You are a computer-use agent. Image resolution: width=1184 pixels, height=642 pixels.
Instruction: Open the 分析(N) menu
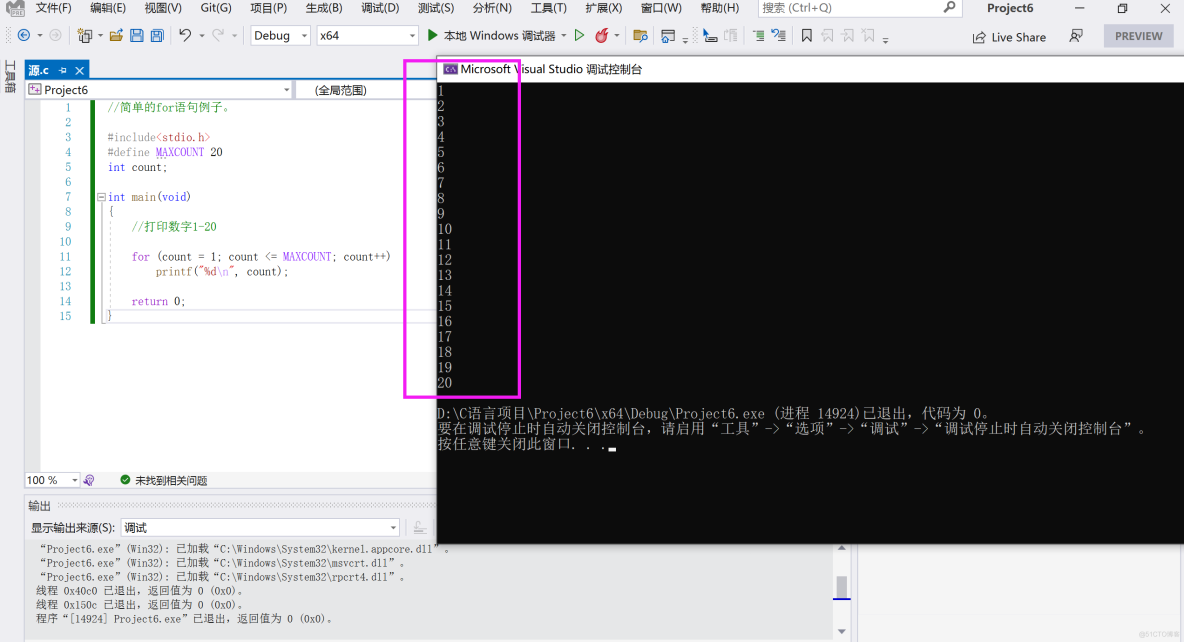(x=492, y=8)
